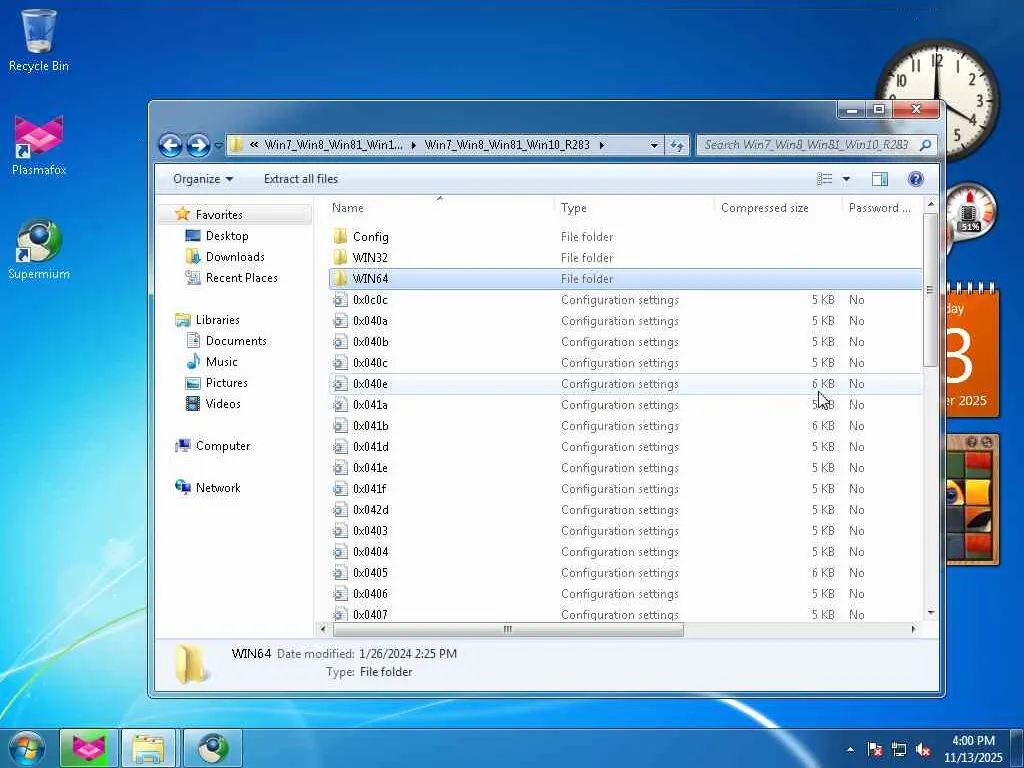Select the Config folder
Image resolution: width=1024 pixels, height=768 pixels.
tap(370, 237)
